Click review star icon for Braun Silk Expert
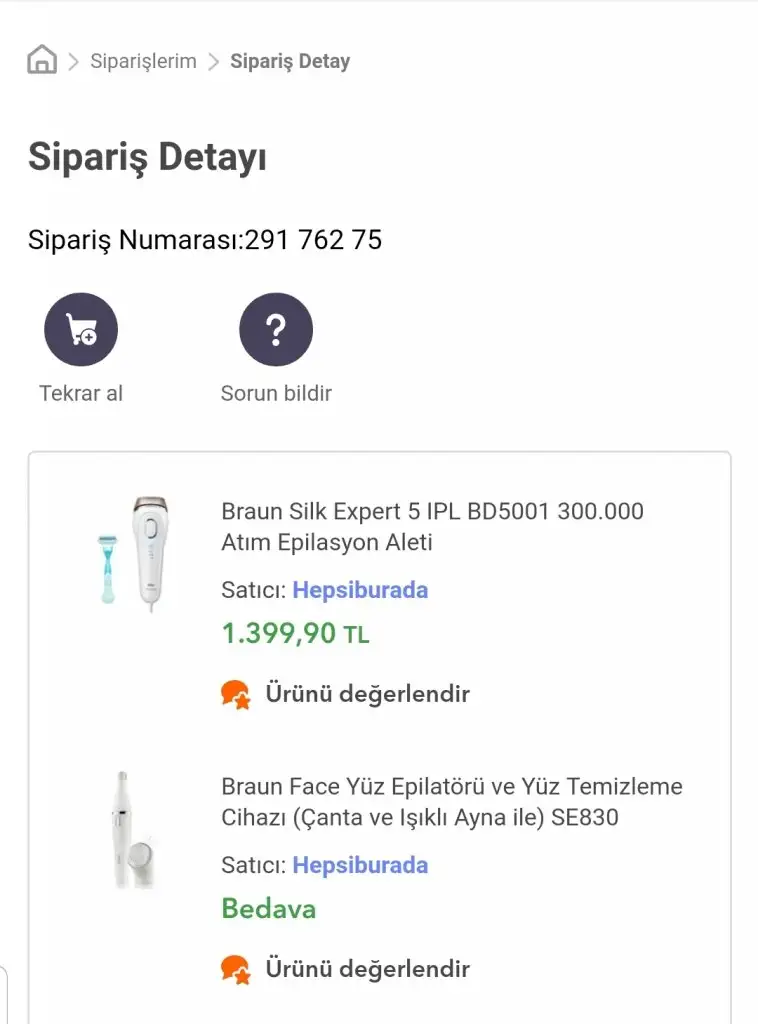 pyautogui.click(x=236, y=694)
